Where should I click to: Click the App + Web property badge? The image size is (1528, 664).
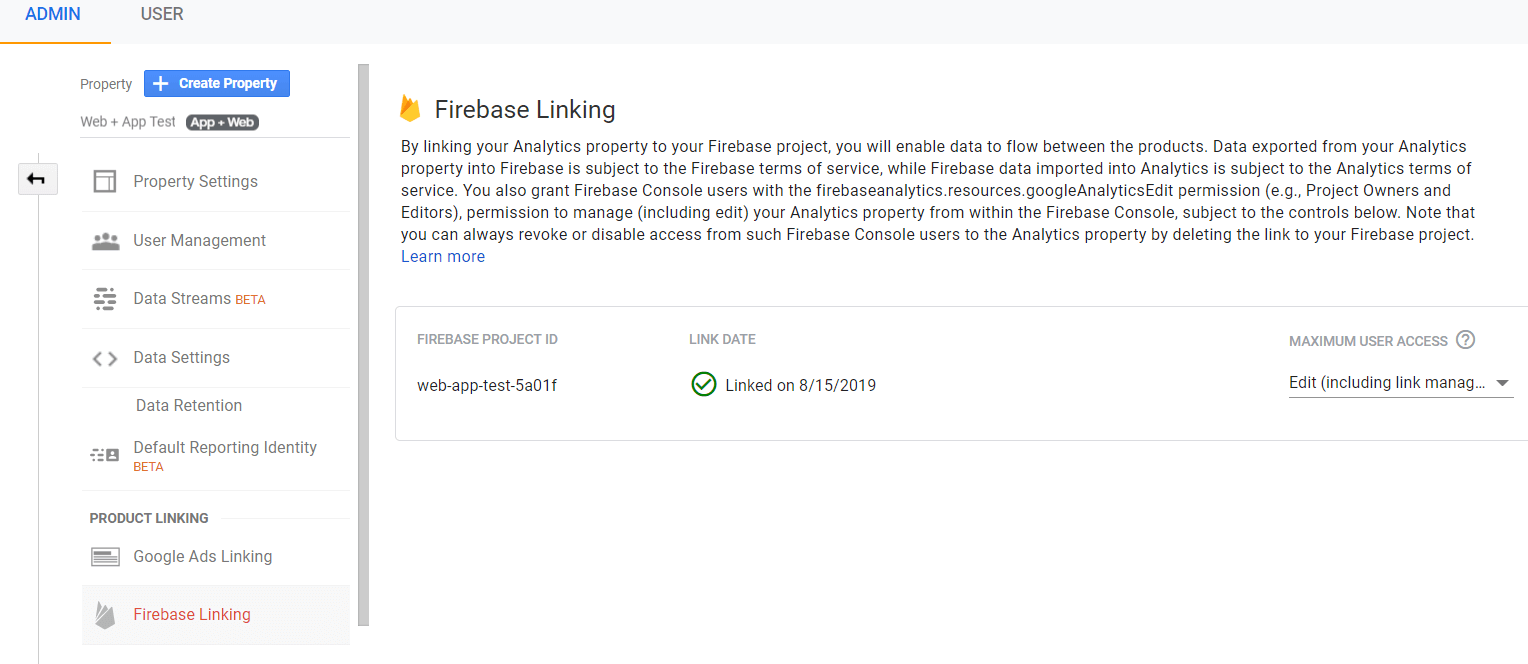point(223,122)
